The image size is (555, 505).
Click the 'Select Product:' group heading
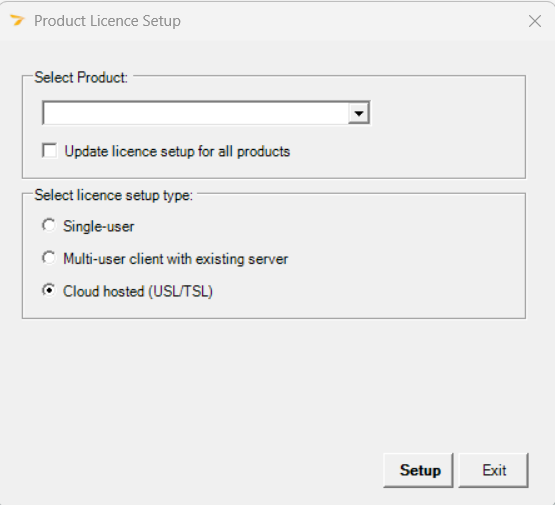[81, 78]
